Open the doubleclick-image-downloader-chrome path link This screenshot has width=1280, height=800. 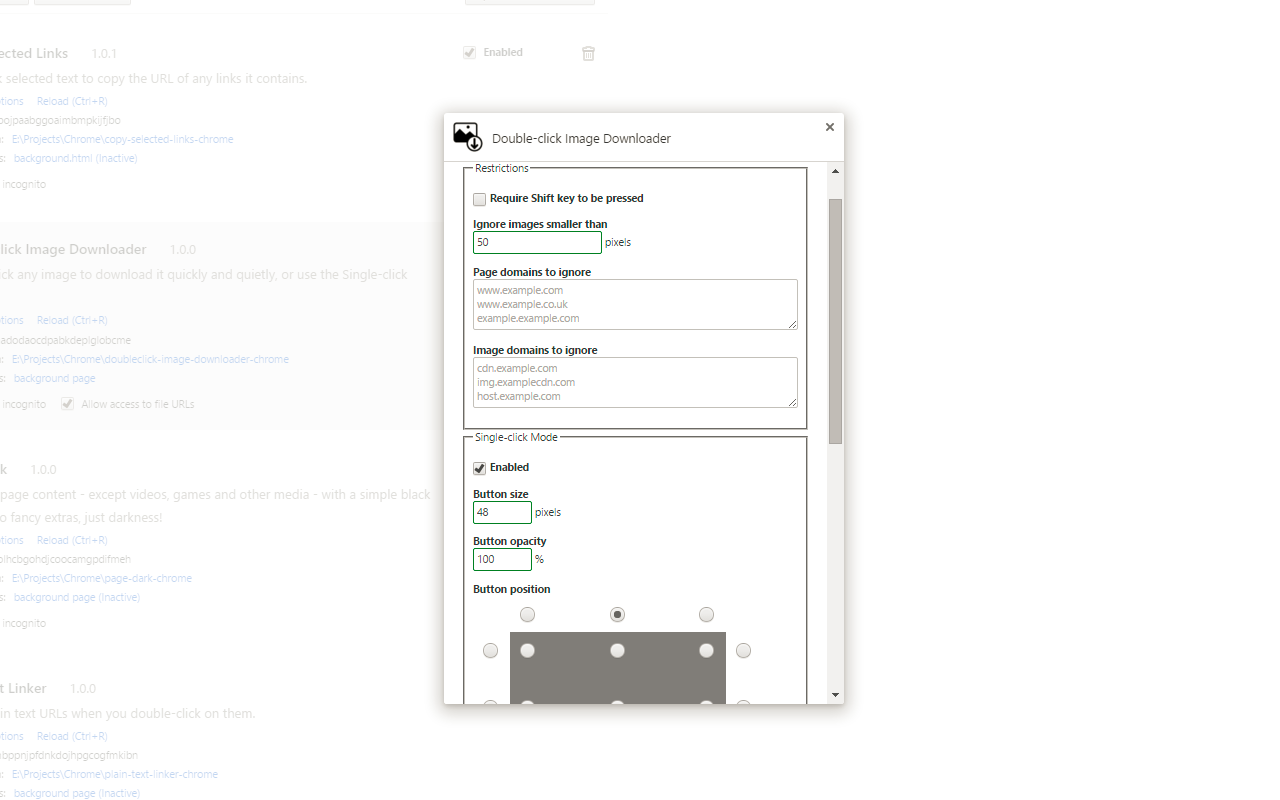click(x=150, y=359)
